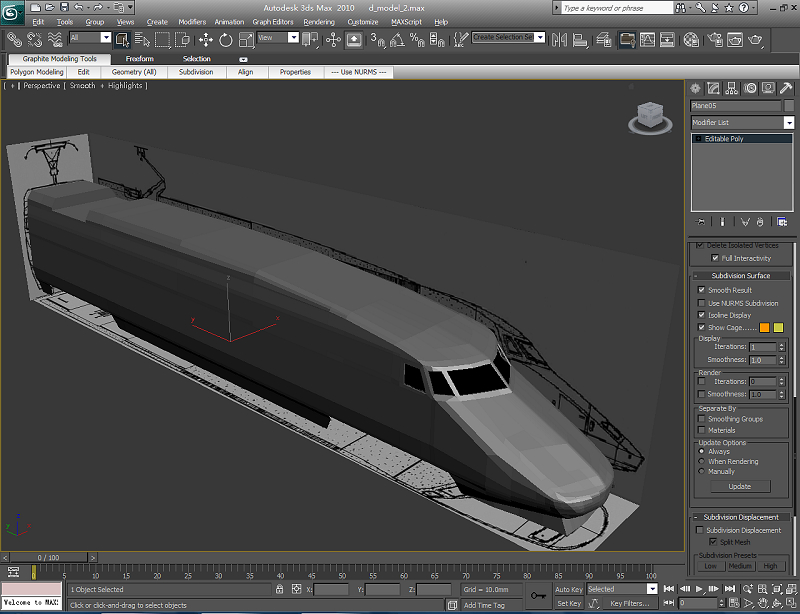Switch to the Freeform ribbon tab

tap(139, 59)
